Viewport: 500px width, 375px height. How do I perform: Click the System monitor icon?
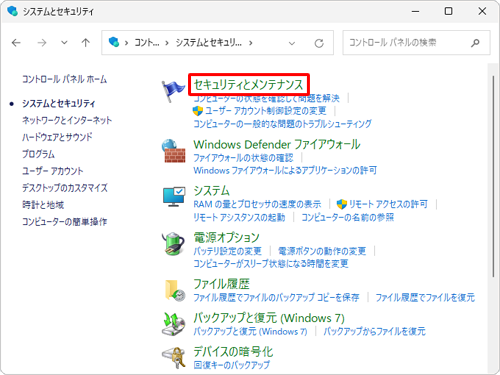[174, 197]
